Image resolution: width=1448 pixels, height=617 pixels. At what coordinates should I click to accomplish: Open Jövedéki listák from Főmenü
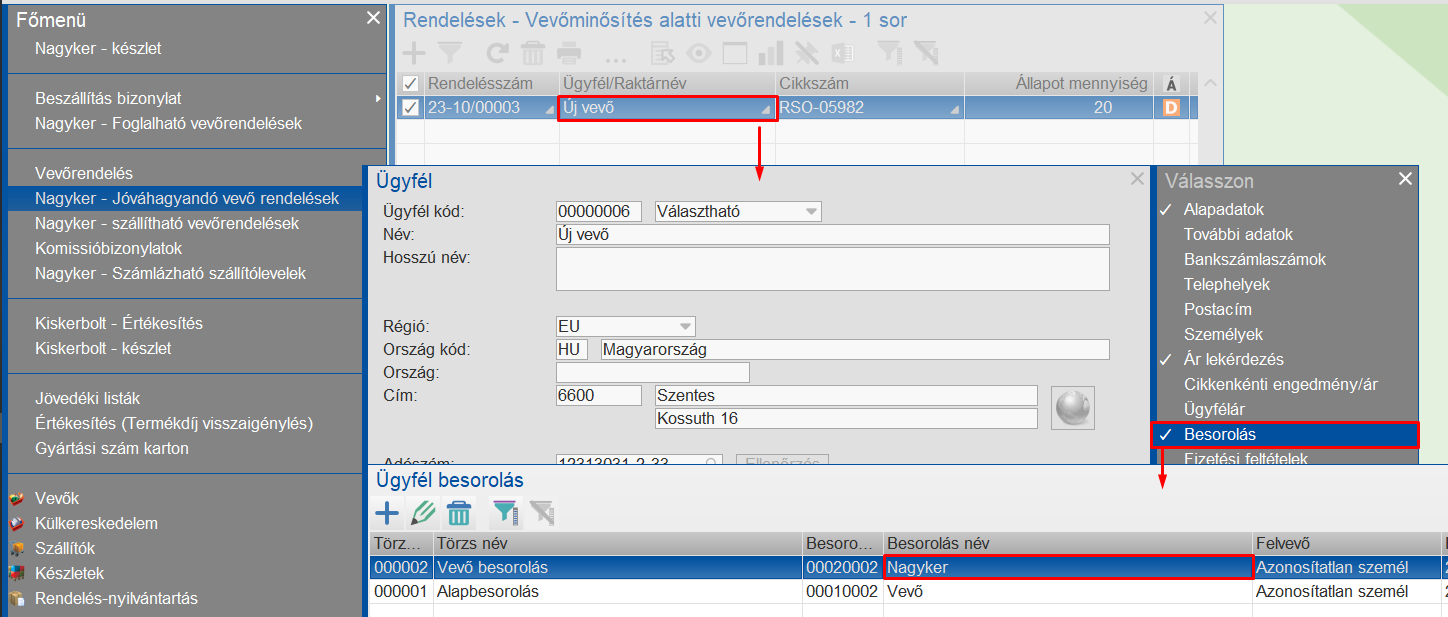(x=88, y=398)
